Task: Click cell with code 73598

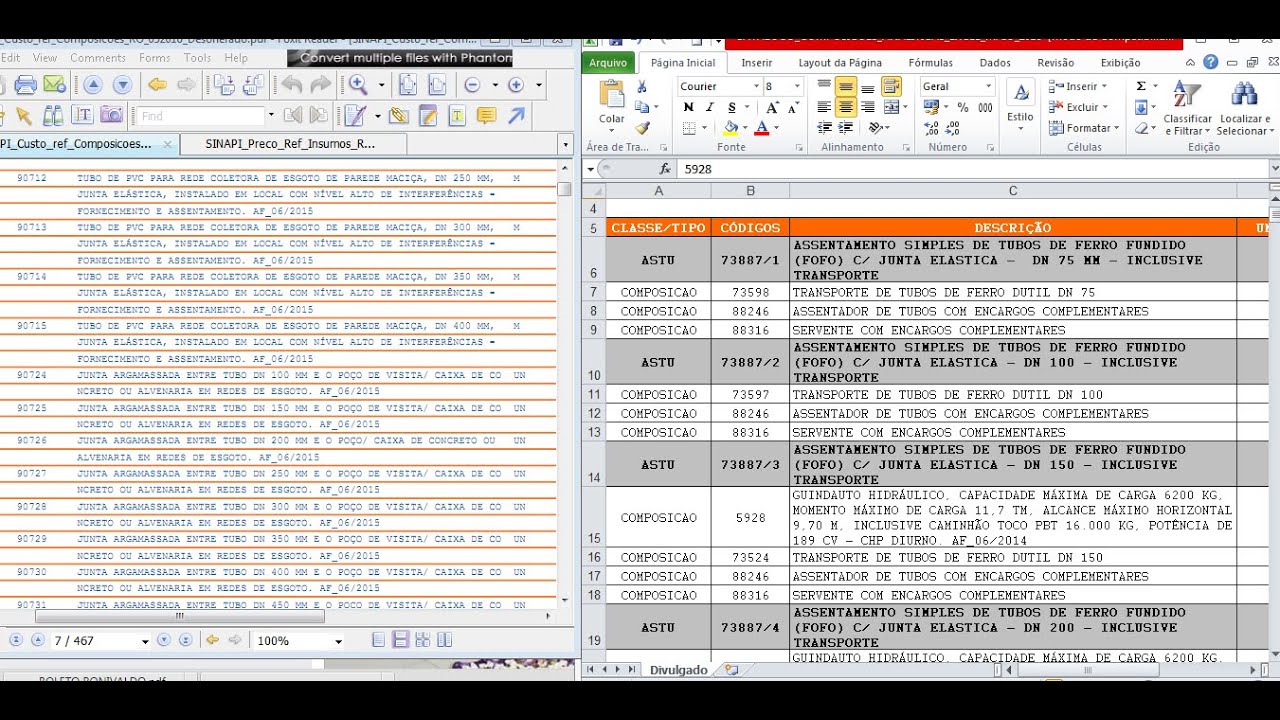Action: (750, 292)
